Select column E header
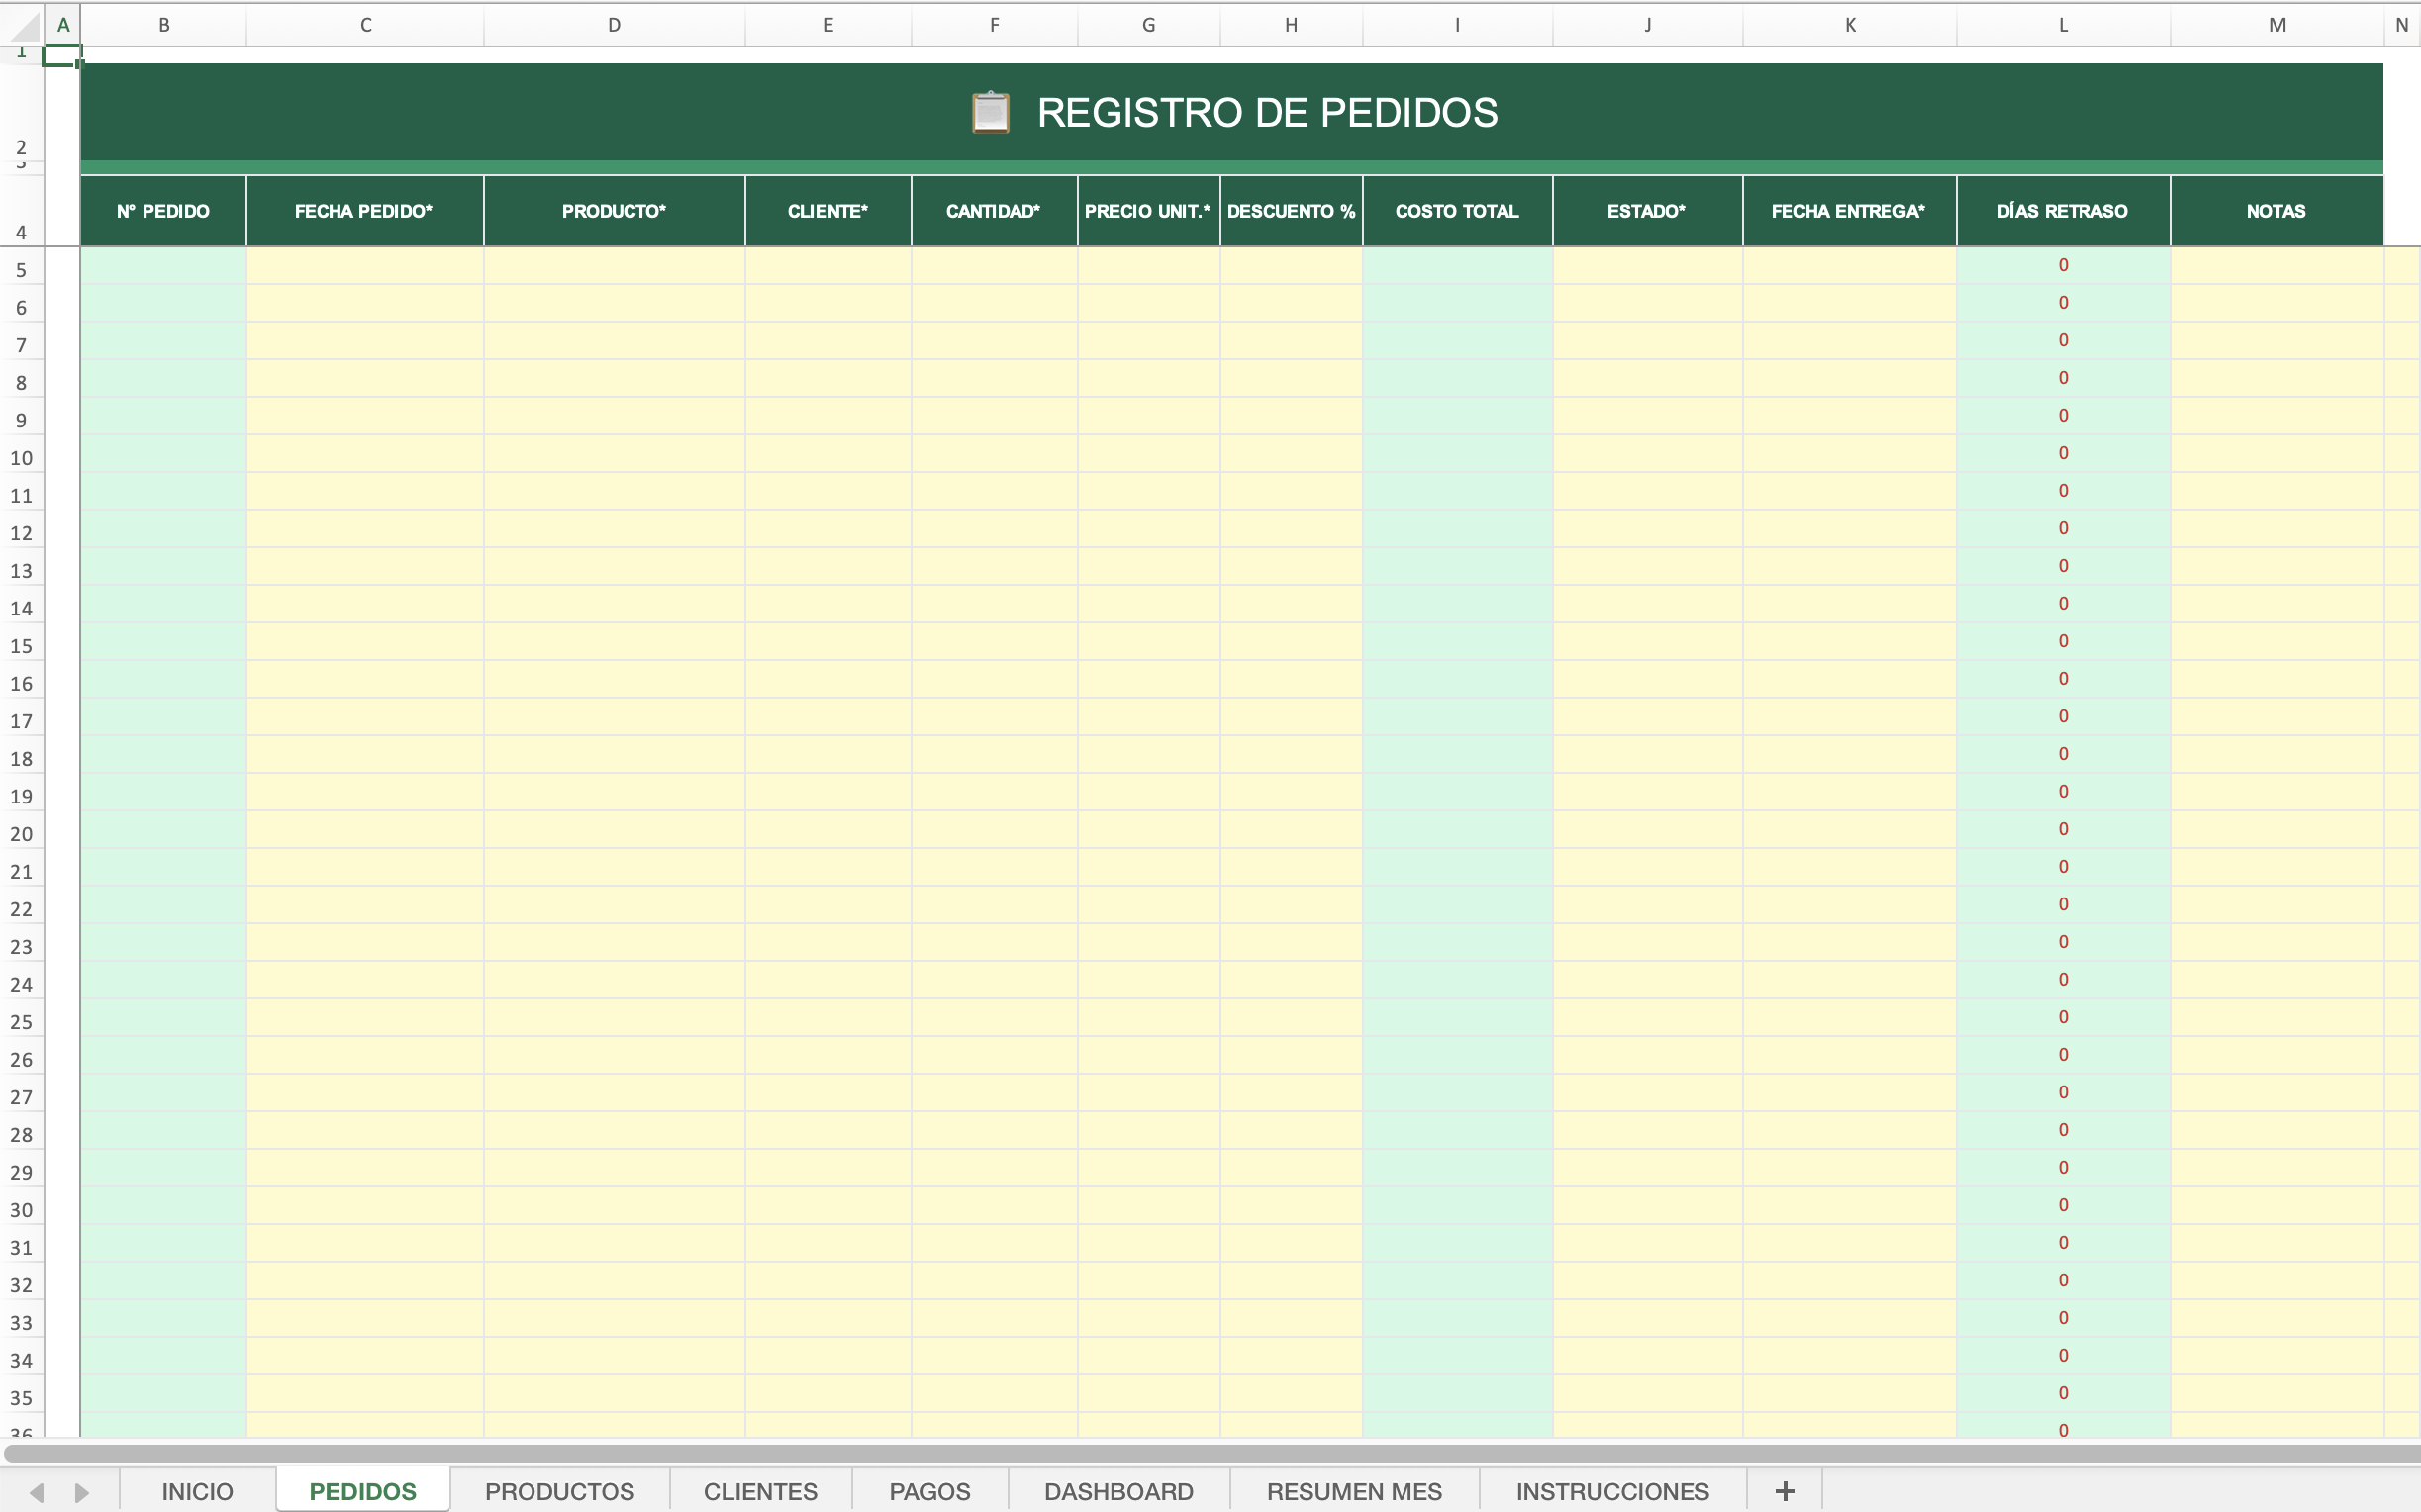Image resolution: width=2421 pixels, height=1512 pixels. coord(828,25)
